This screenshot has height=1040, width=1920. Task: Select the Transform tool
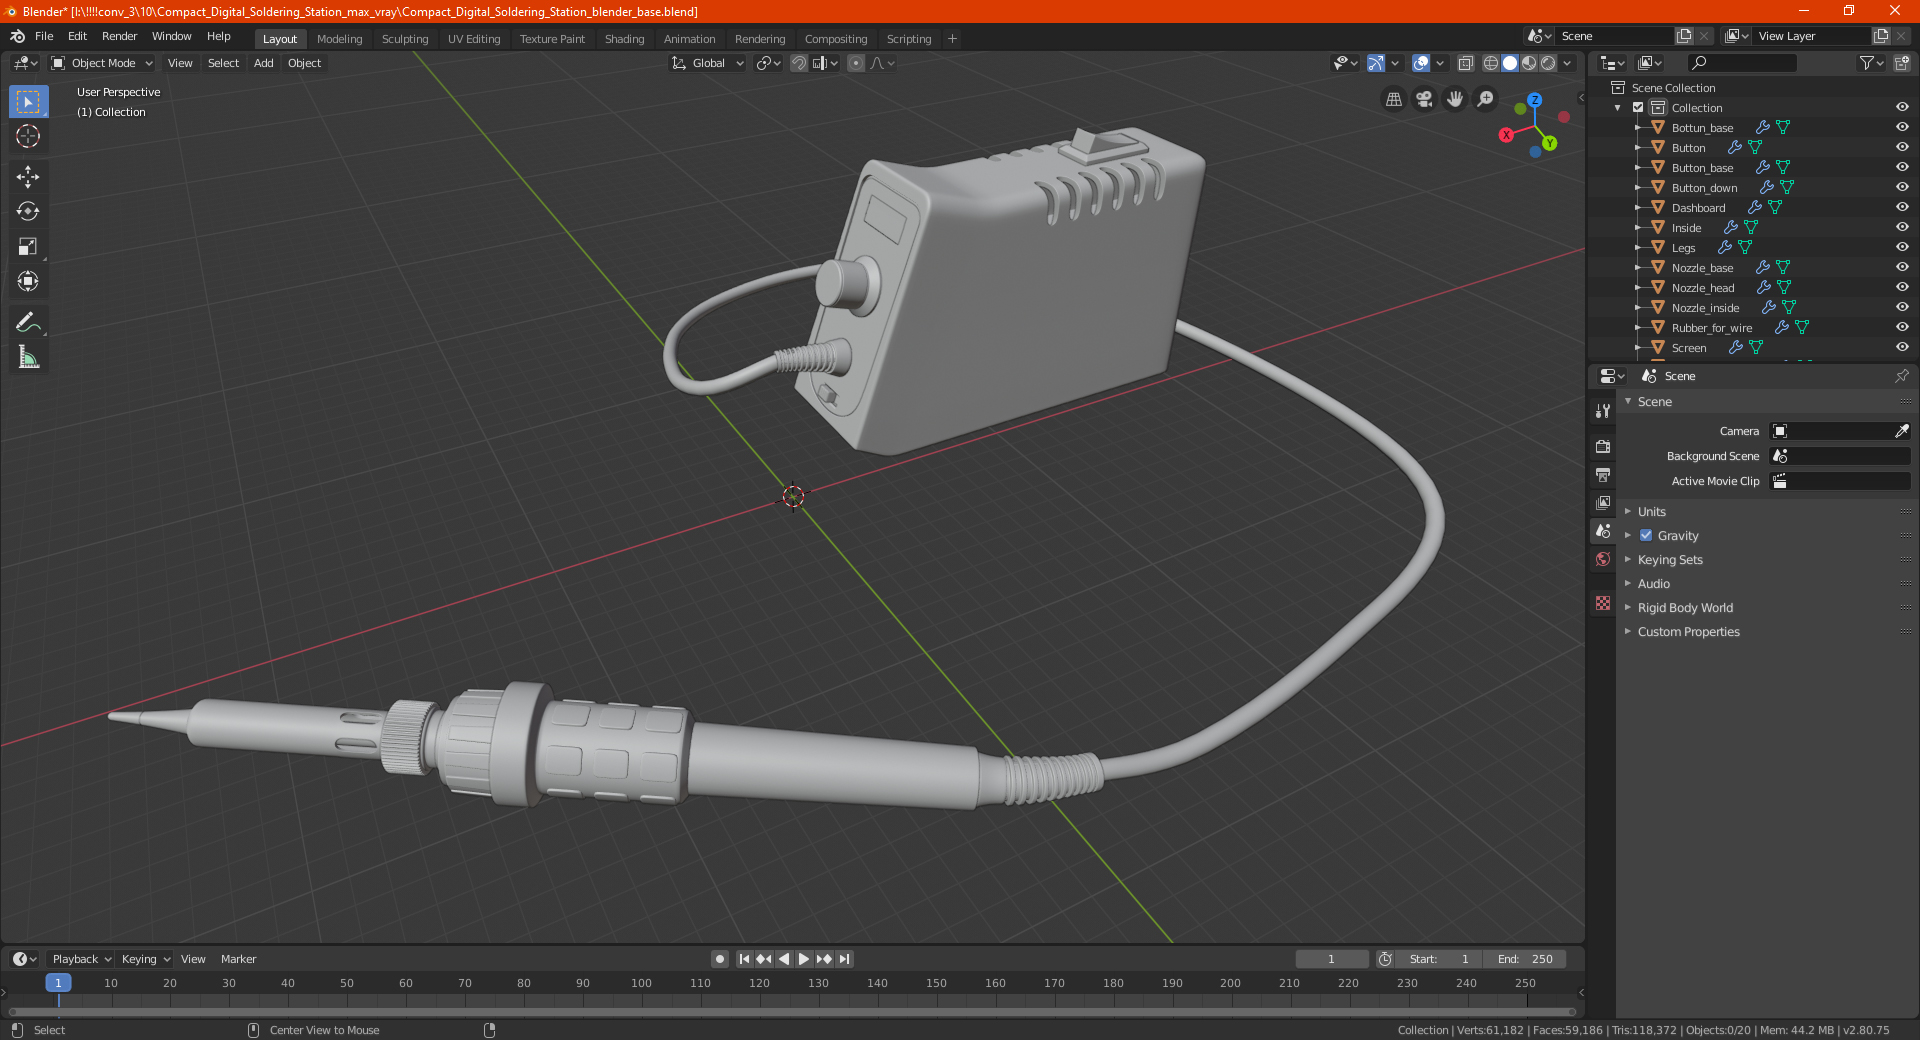(28, 282)
